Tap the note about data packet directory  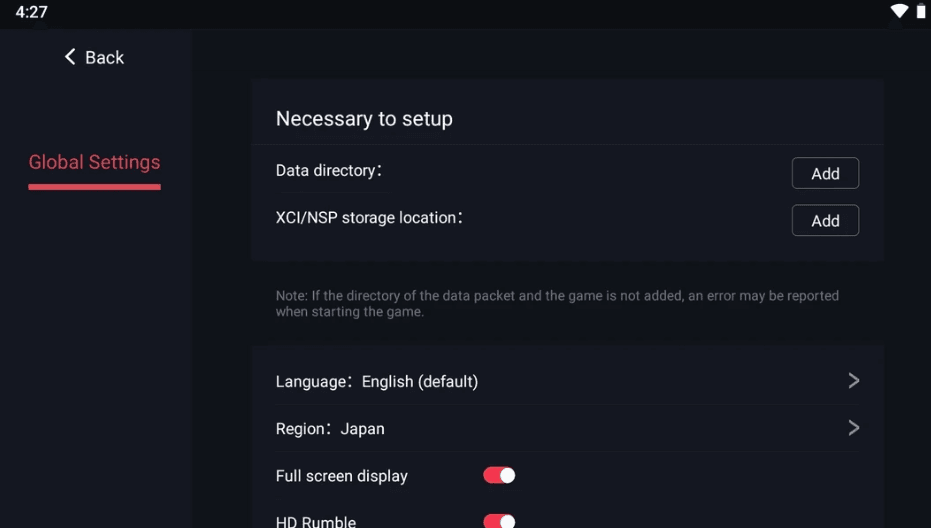557,303
